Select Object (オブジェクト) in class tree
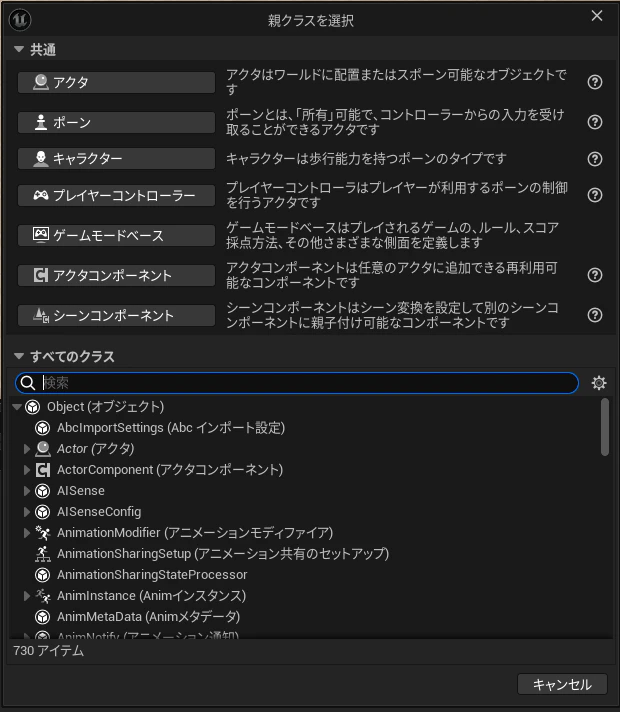This screenshot has height=712, width=620. [105, 407]
